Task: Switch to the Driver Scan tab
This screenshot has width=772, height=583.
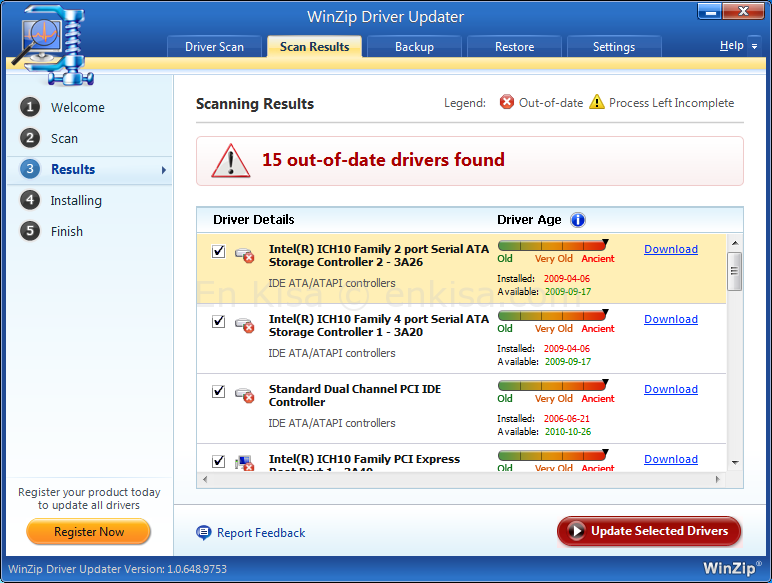Action: tap(214, 47)
